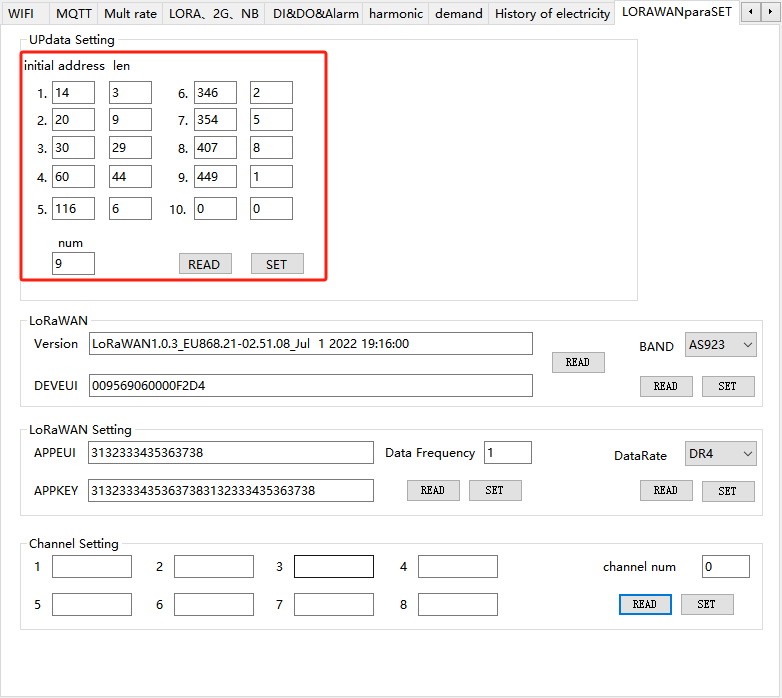
Task: Open the BAND dropdown showing AS923
Action: 720,345
